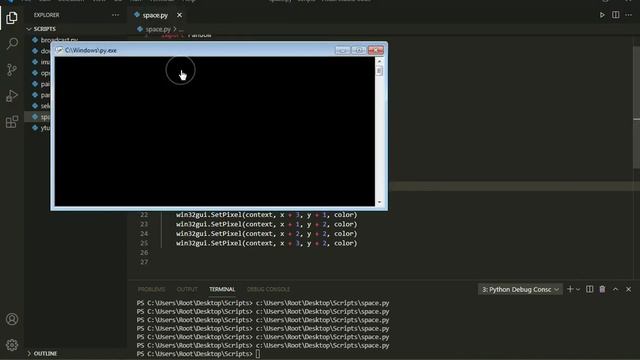The image size is (640, 360).
Task: Open the editor's more actions ellipsis
Action: tap(629, 15)
